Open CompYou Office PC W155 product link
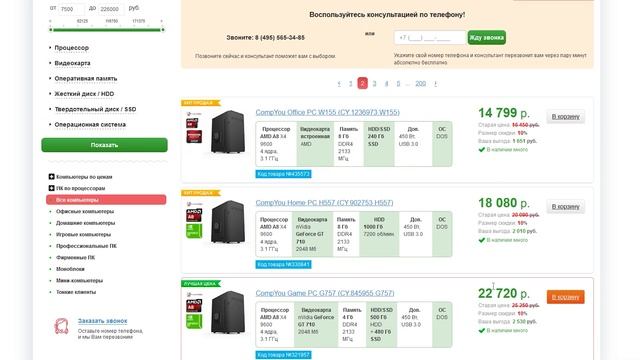Image resolution: width=640 pixels, height=360 pixels. click(327, 112)
